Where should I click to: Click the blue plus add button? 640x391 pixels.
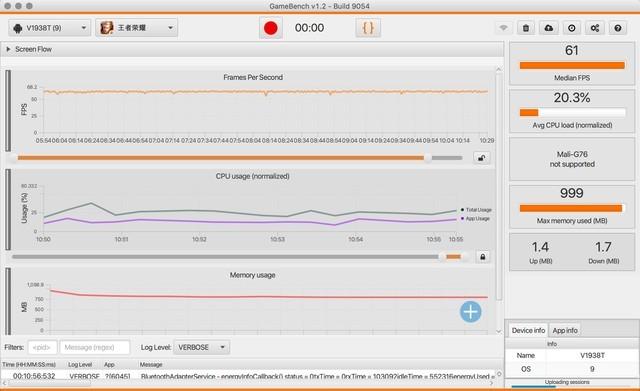pyautogui.click(x=471, y=312)
